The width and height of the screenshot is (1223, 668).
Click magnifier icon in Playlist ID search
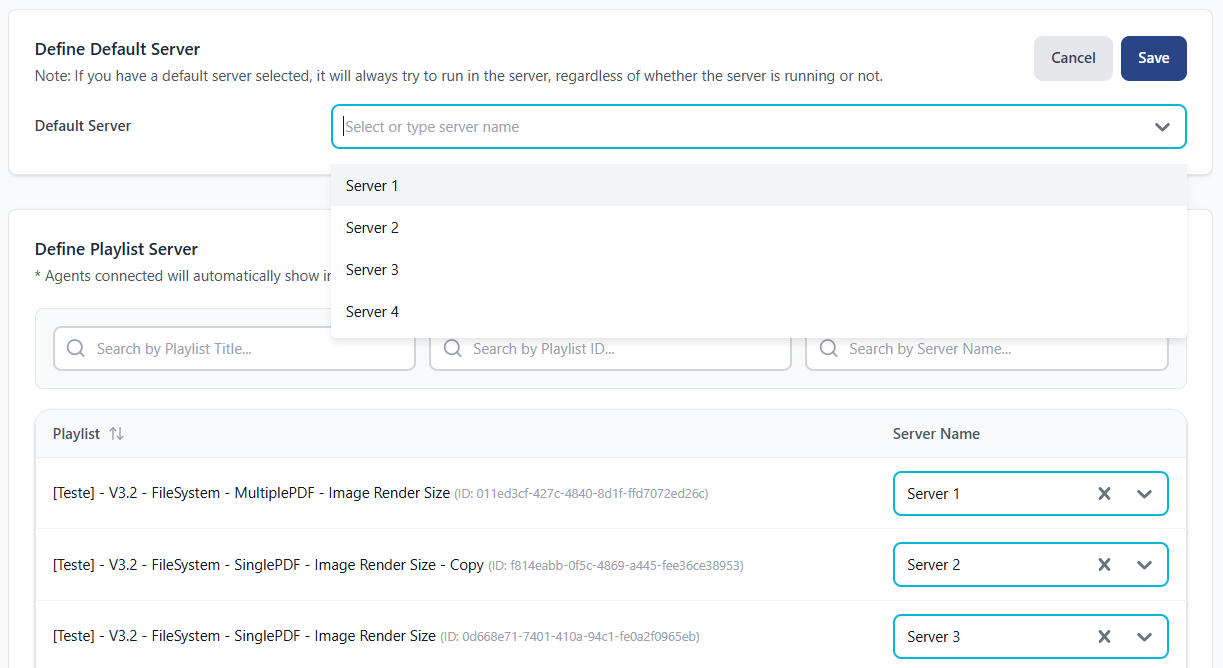click(x=452, y=348)
